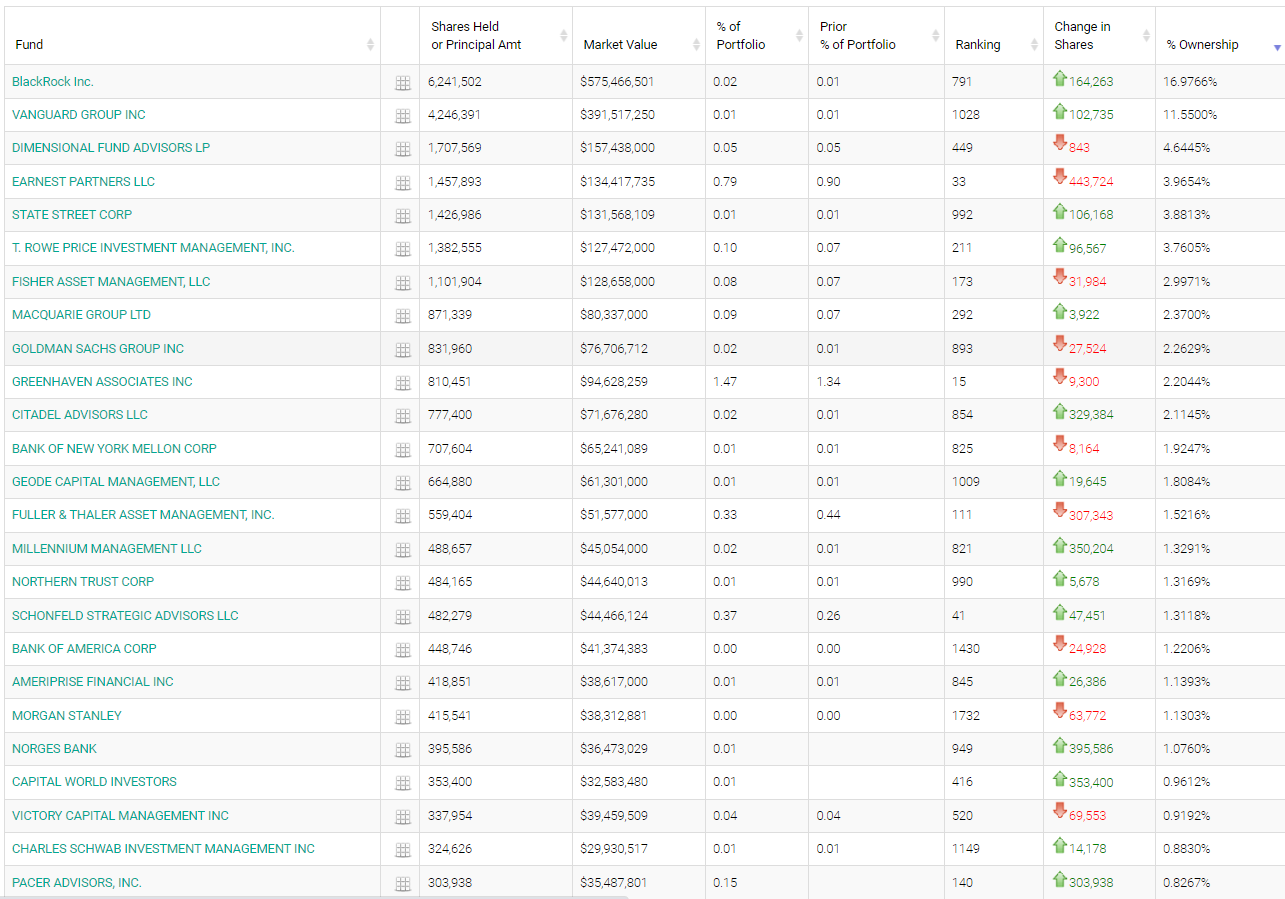Click grid icon for T. Rowe Price

403,249
